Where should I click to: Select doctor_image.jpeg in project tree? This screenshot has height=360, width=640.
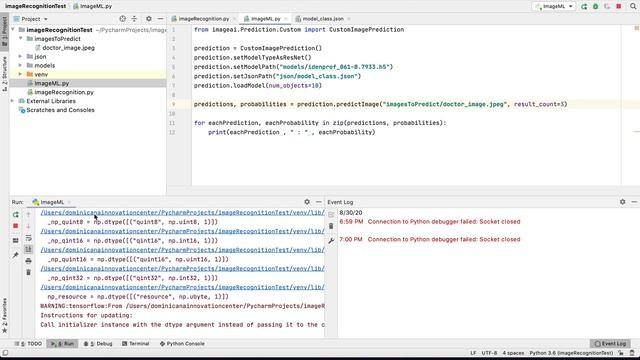[x=68, y=48]
